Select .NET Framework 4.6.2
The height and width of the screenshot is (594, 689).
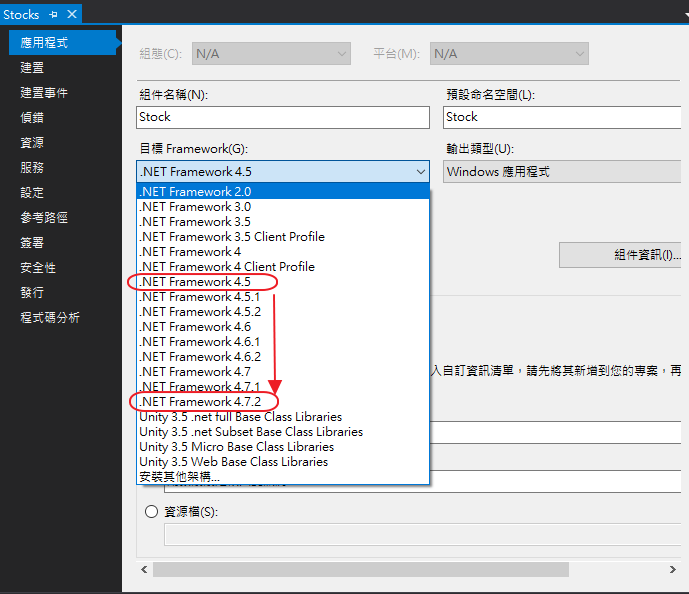(x=283, y=357)
